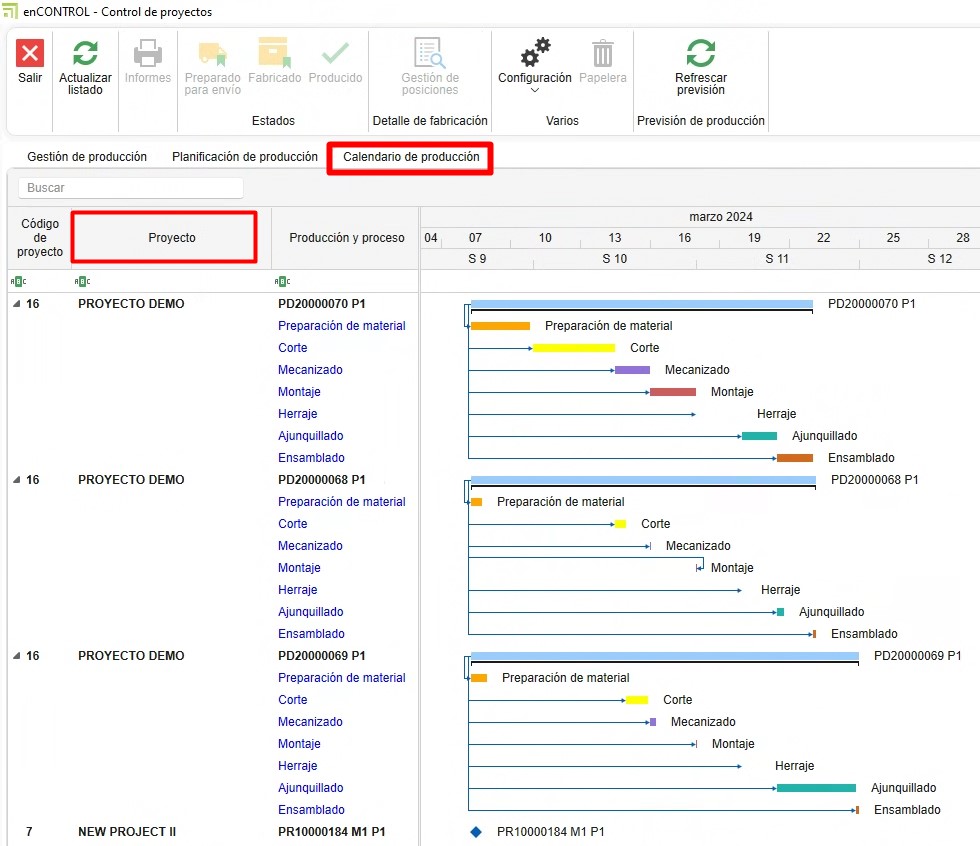Click the Fabricado box icon
Screen dimensions: 980x846
(274, 52)
